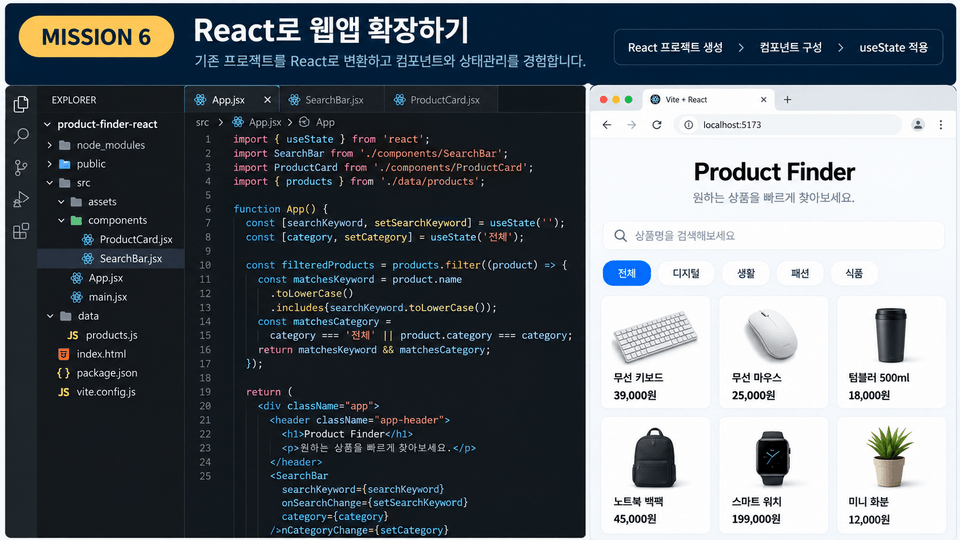Click the React icon on ProductCard.jsx tab
Viewport: 960px width, 540px height.
click(400, 100)
